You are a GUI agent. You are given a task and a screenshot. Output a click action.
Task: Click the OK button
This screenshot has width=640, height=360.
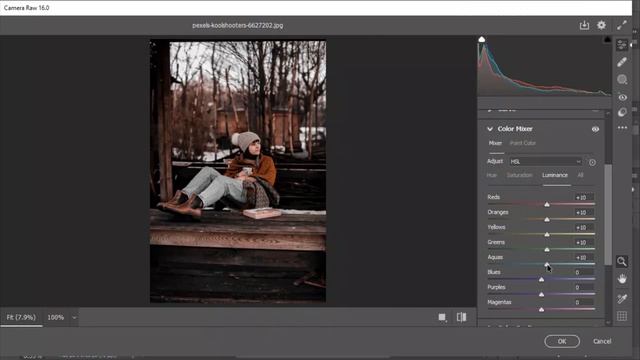(x=562, y=341)
